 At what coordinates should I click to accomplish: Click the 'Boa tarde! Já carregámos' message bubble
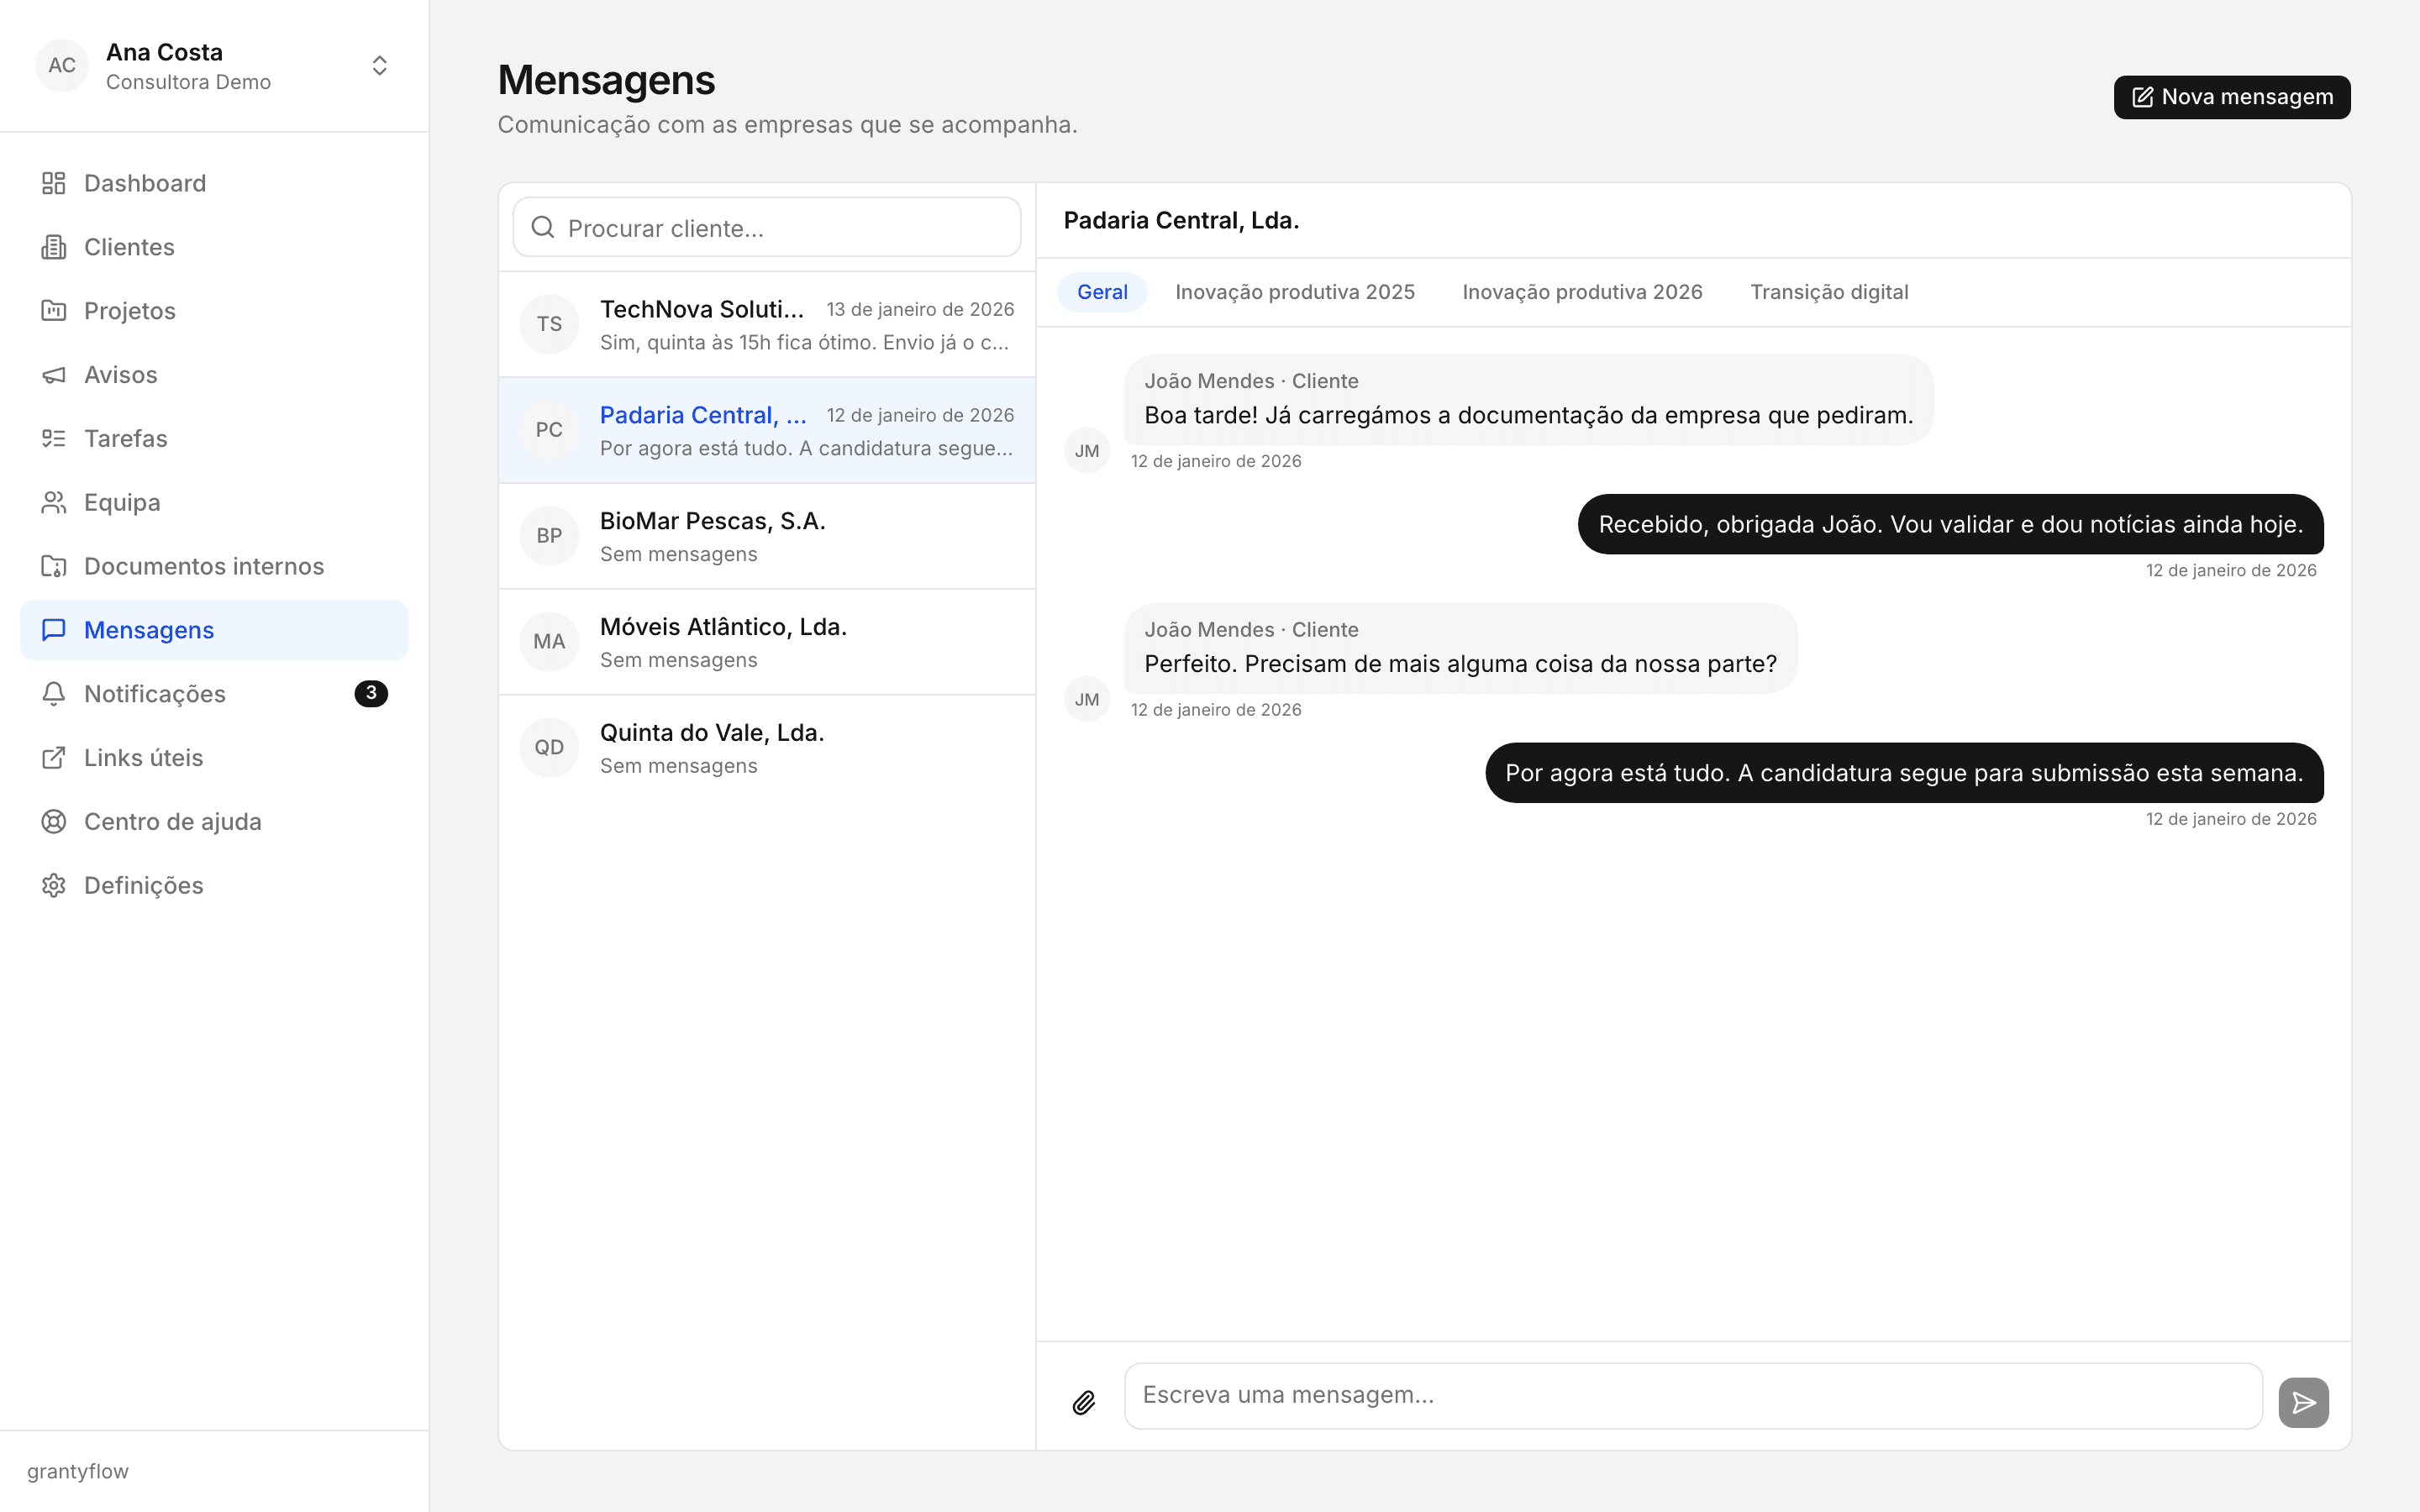click(x=1528, y=400)
